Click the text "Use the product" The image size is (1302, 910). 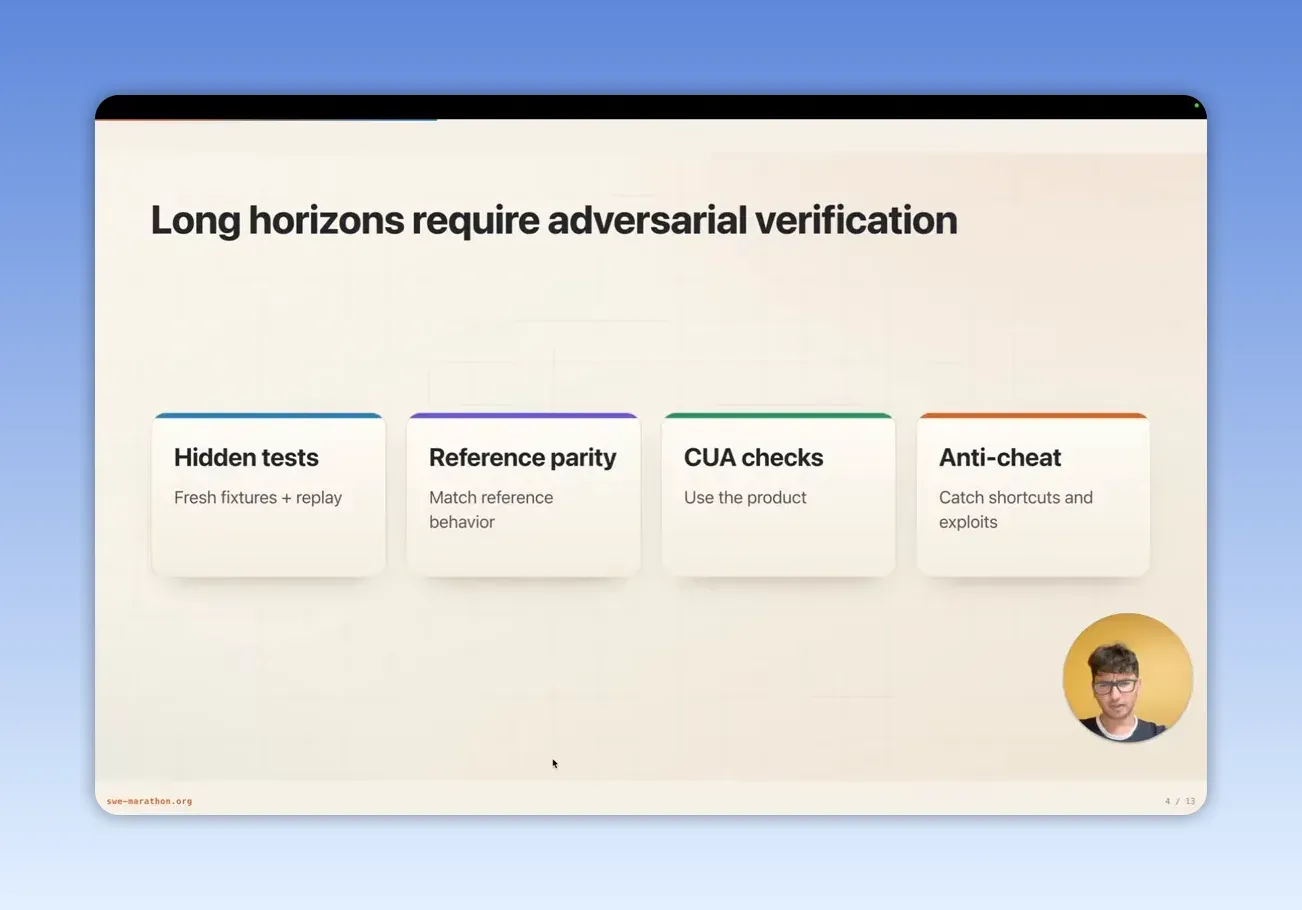click(x=745, y=497)
